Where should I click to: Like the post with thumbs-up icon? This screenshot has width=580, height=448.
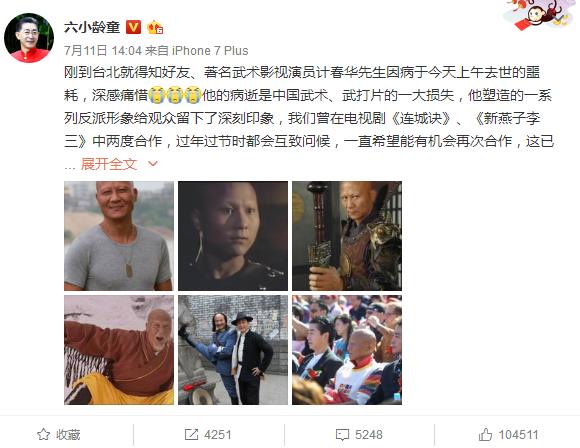point(485,434)
